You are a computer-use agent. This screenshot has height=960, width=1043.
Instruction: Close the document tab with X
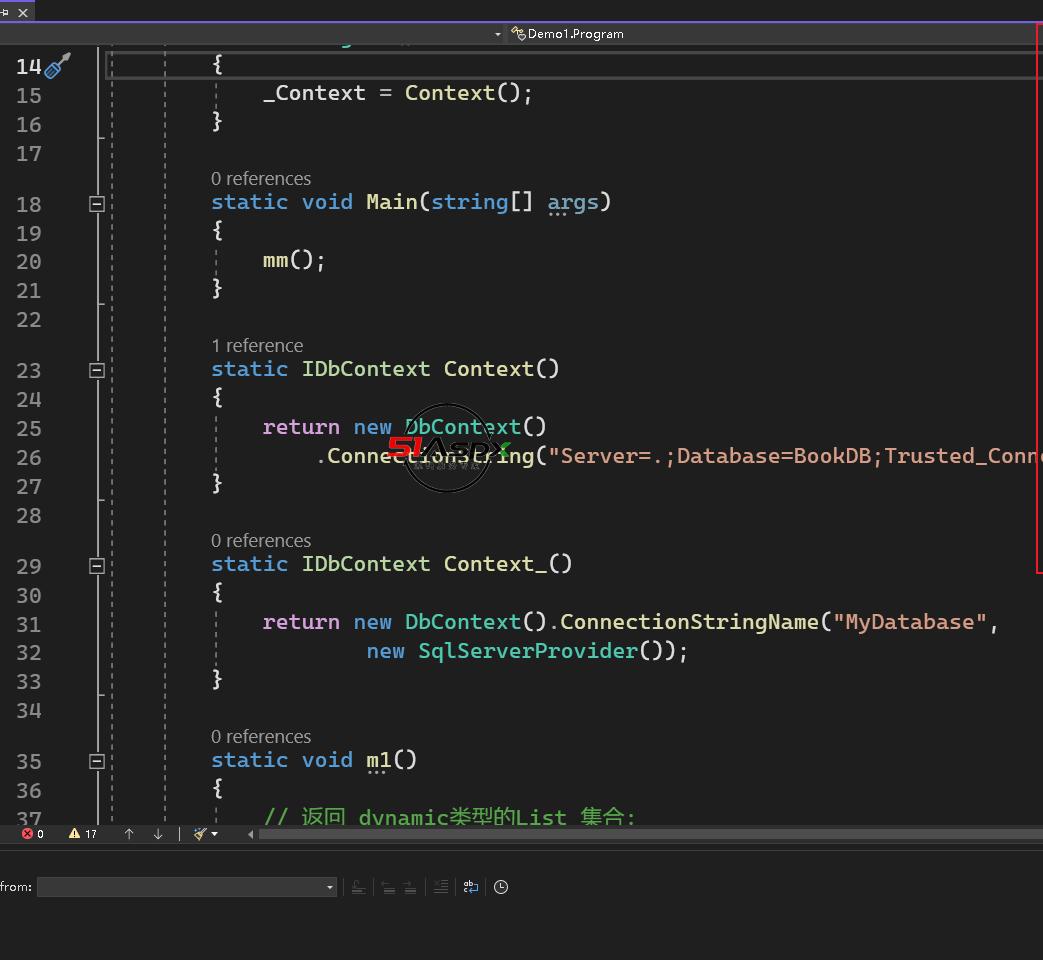(23, 12)
